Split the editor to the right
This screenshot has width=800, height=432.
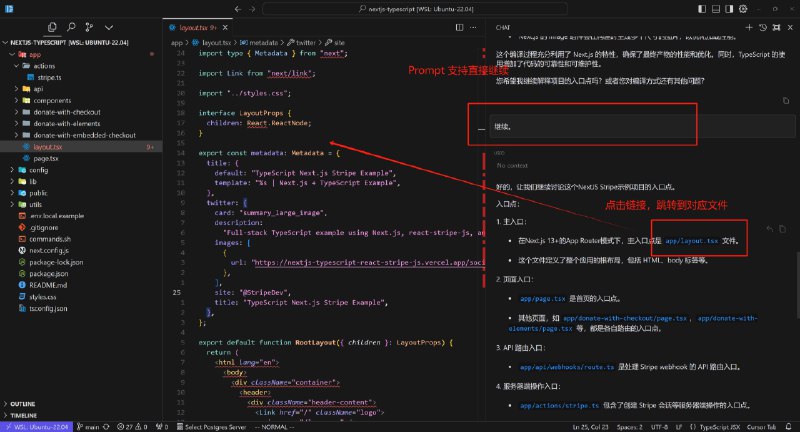point(459,28)
